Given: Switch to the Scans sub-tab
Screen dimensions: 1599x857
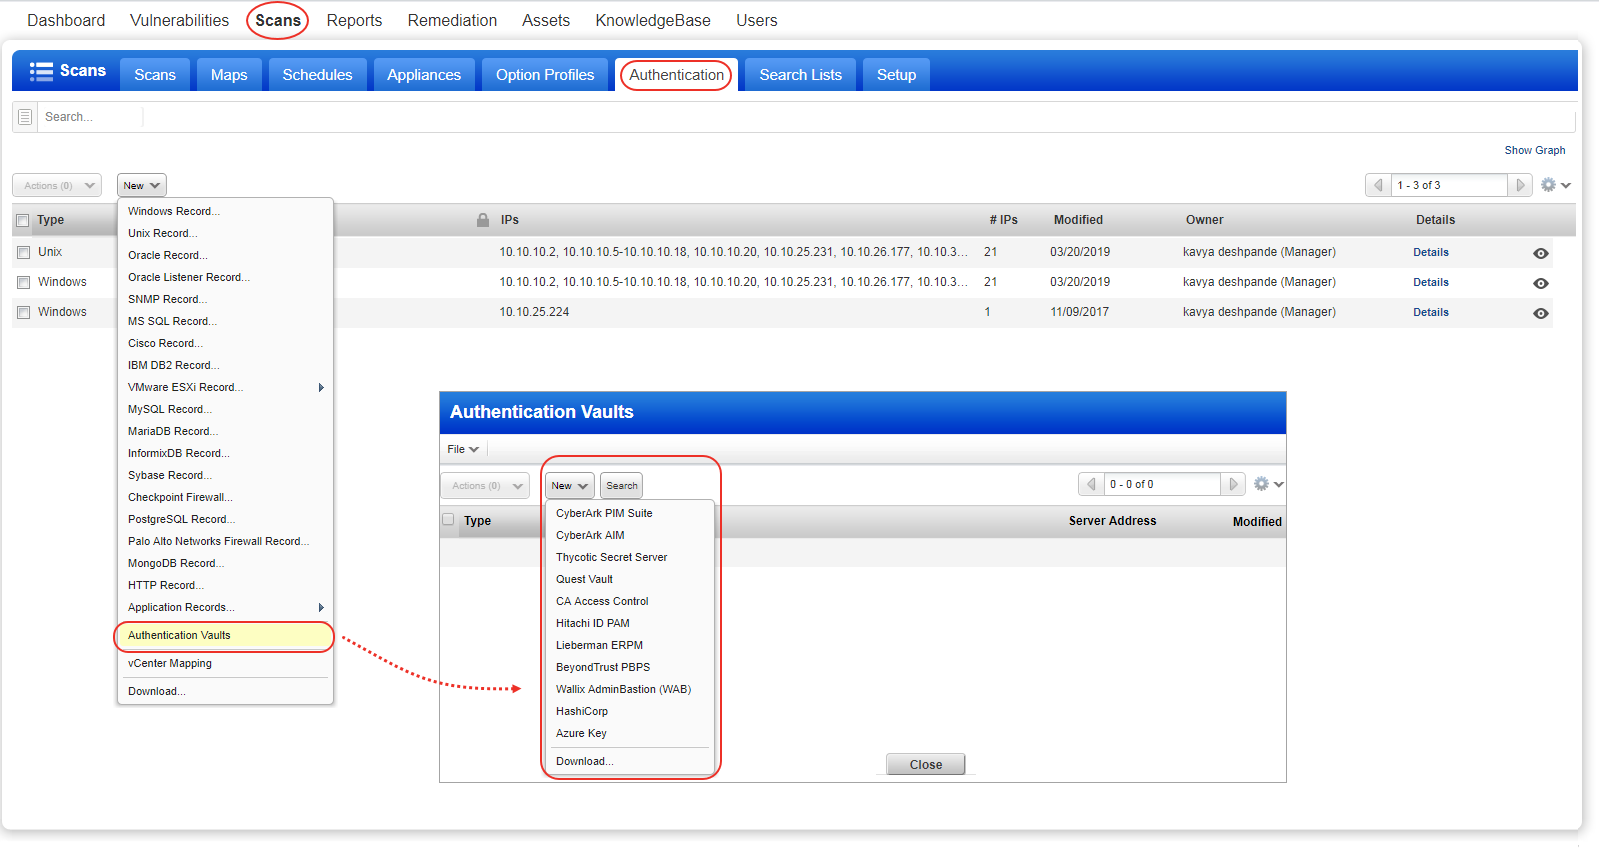Looking at the screenshot, I should pyautogui.click(x=155, y=75).
